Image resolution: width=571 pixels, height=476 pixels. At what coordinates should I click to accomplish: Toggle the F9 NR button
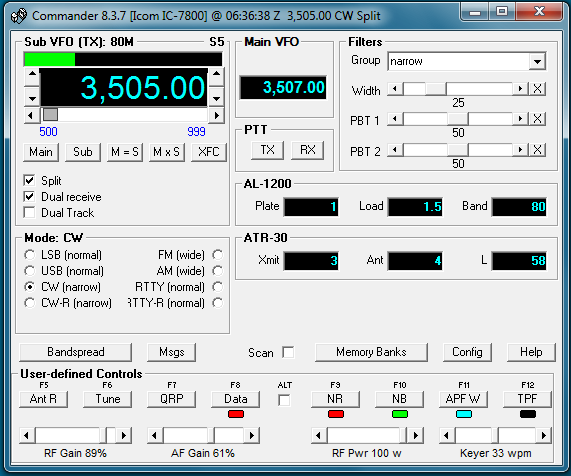(x=335, y=399)
